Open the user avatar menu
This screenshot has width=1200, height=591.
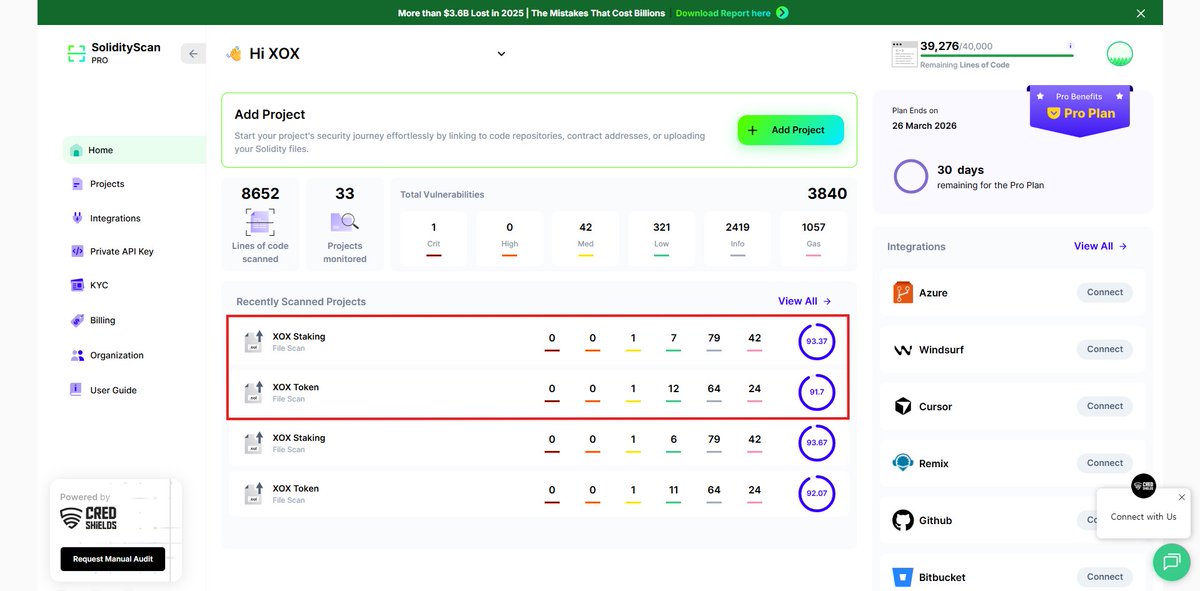(x=1120, y=54)
